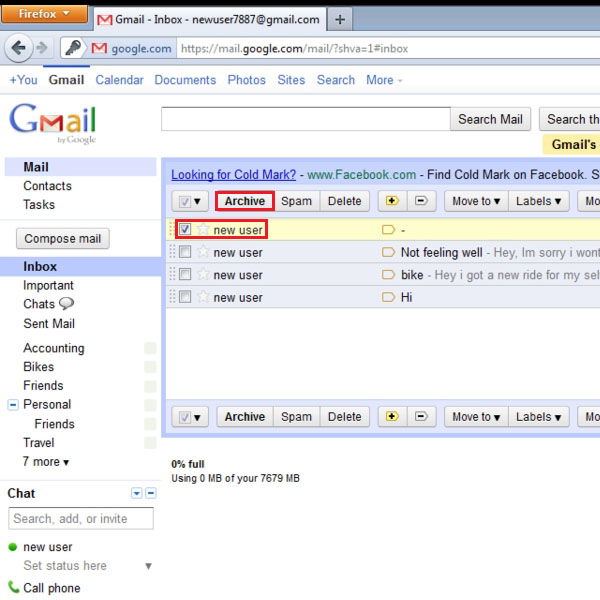The width and height of the screenshot is (600, 600).
Task: Star the 'Hi' message
Action: point(203,297)
